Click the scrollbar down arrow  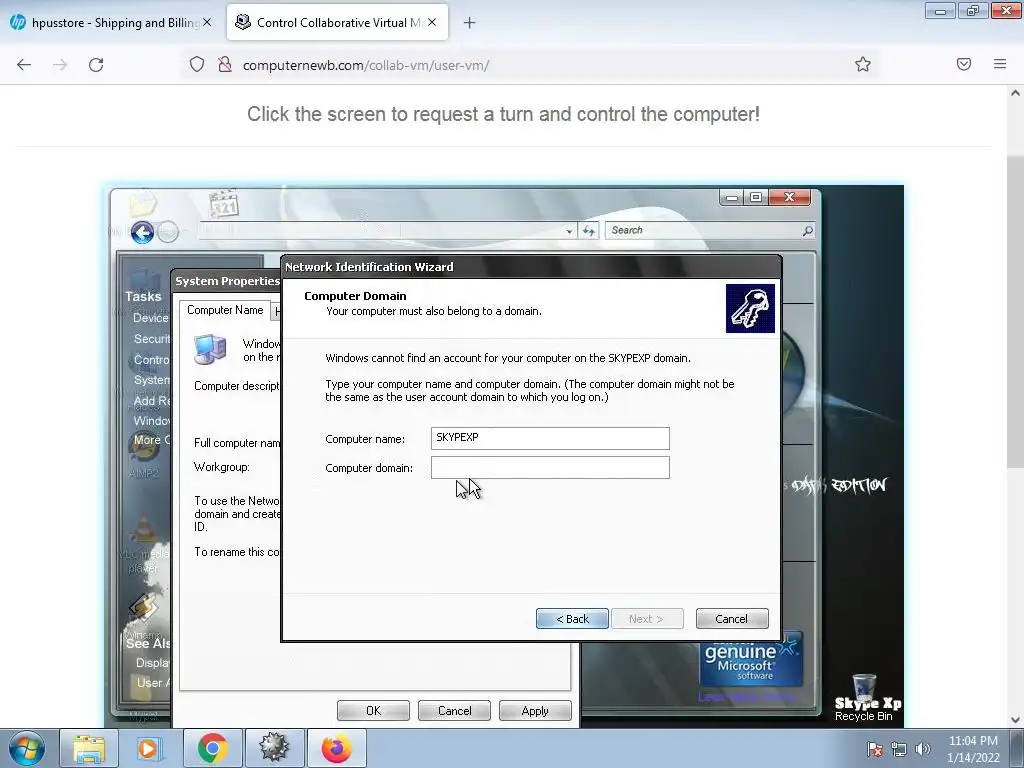[1015, 720]
